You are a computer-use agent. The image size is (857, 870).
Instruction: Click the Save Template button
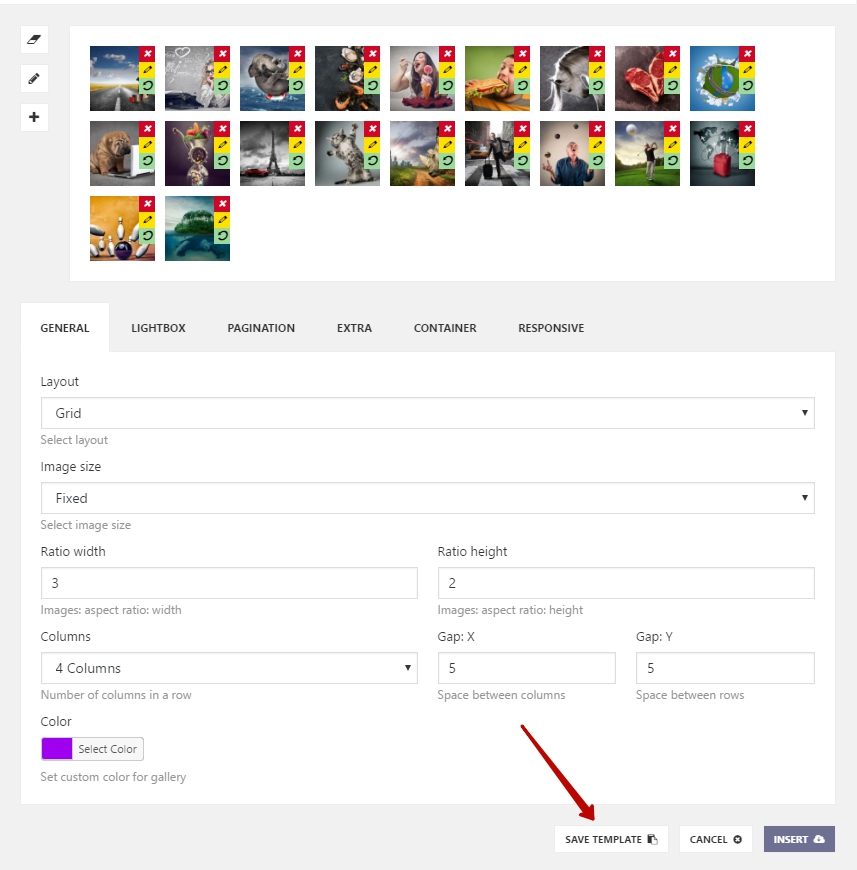tap(611, 839)
